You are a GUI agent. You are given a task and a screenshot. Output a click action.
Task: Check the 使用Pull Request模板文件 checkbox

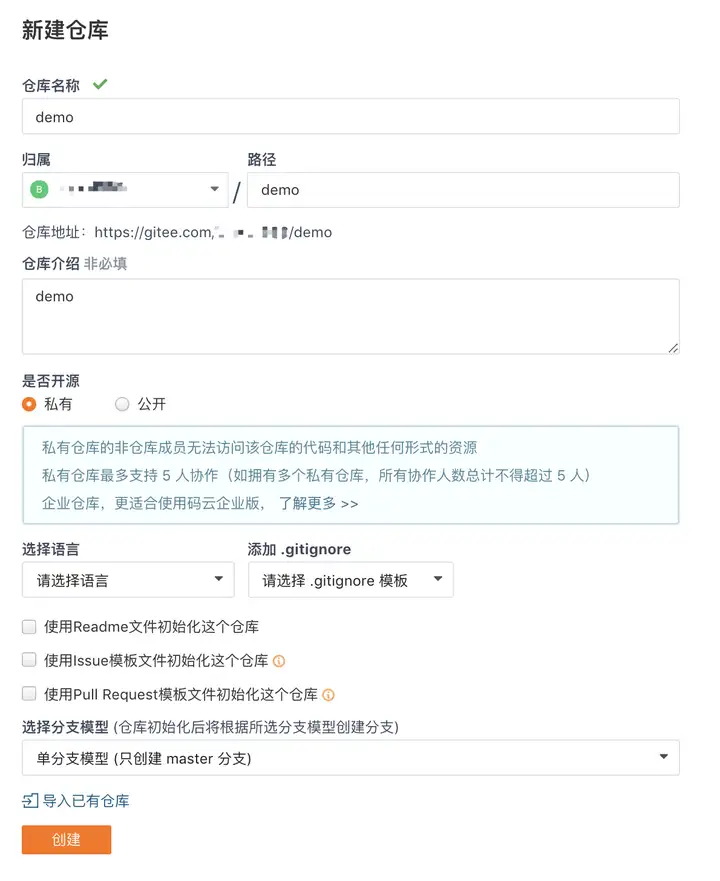pos(29,693)
